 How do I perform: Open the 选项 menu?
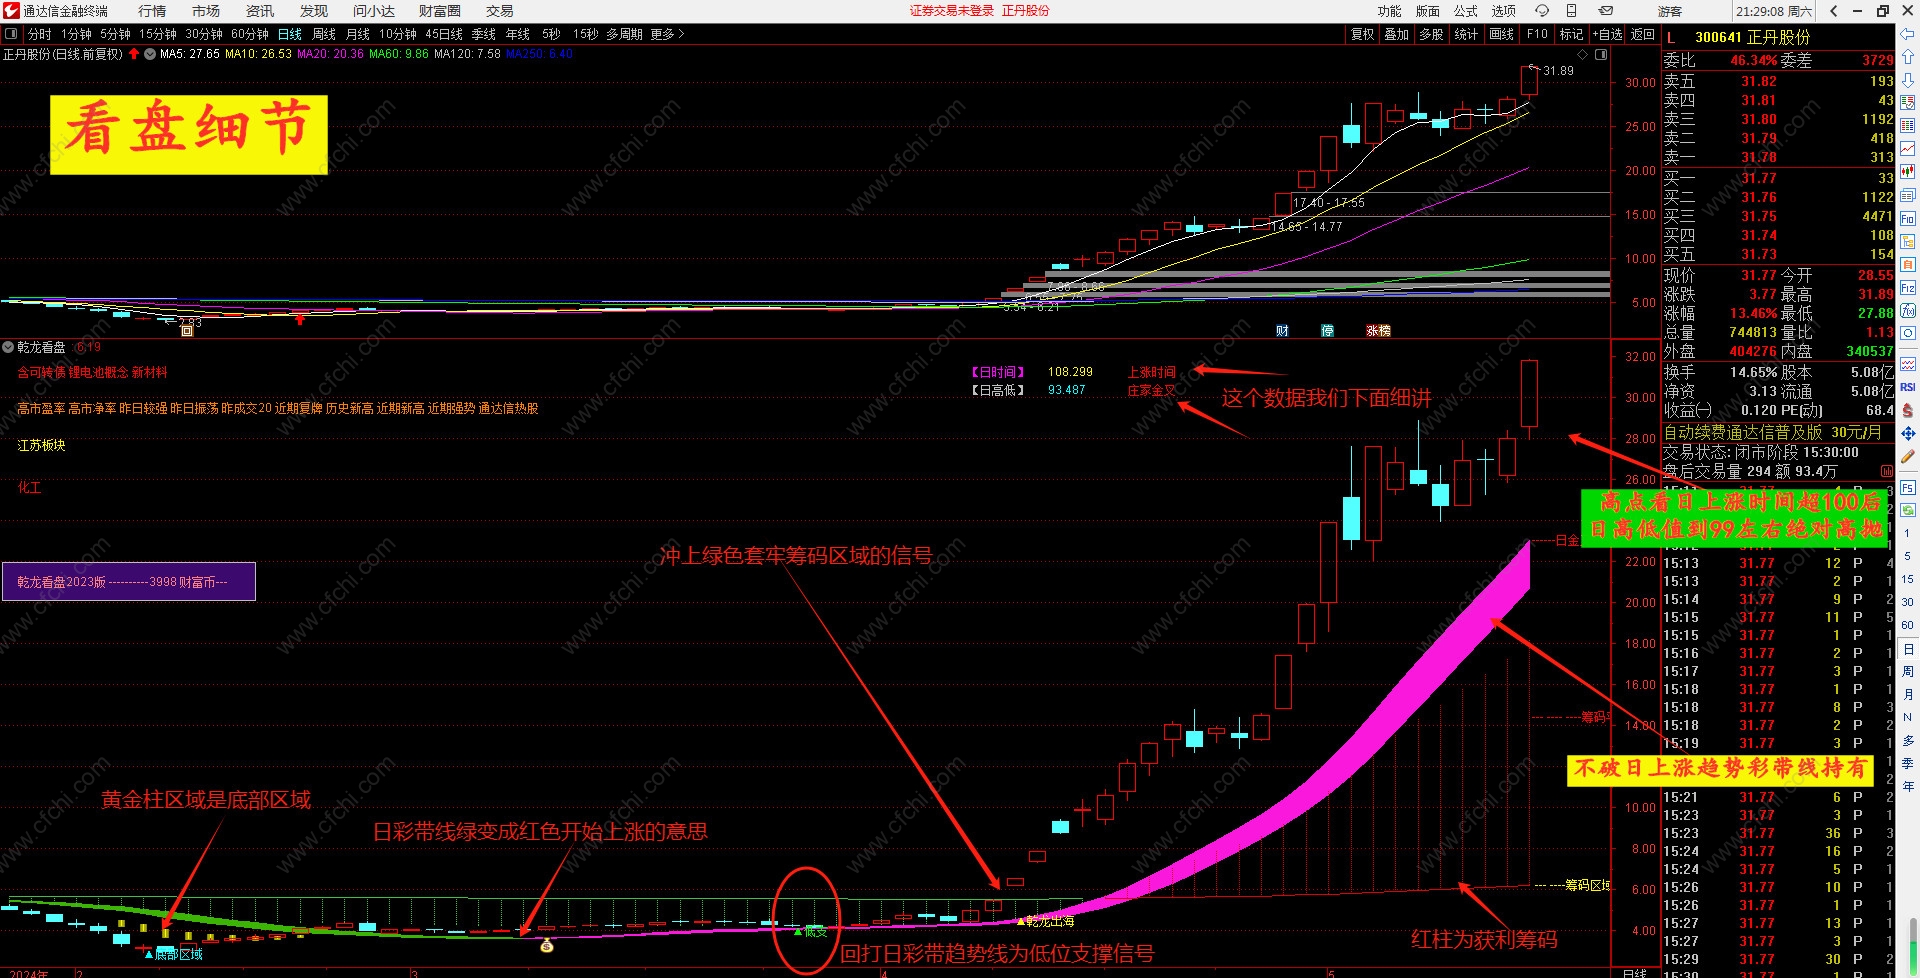(1504, 11)
